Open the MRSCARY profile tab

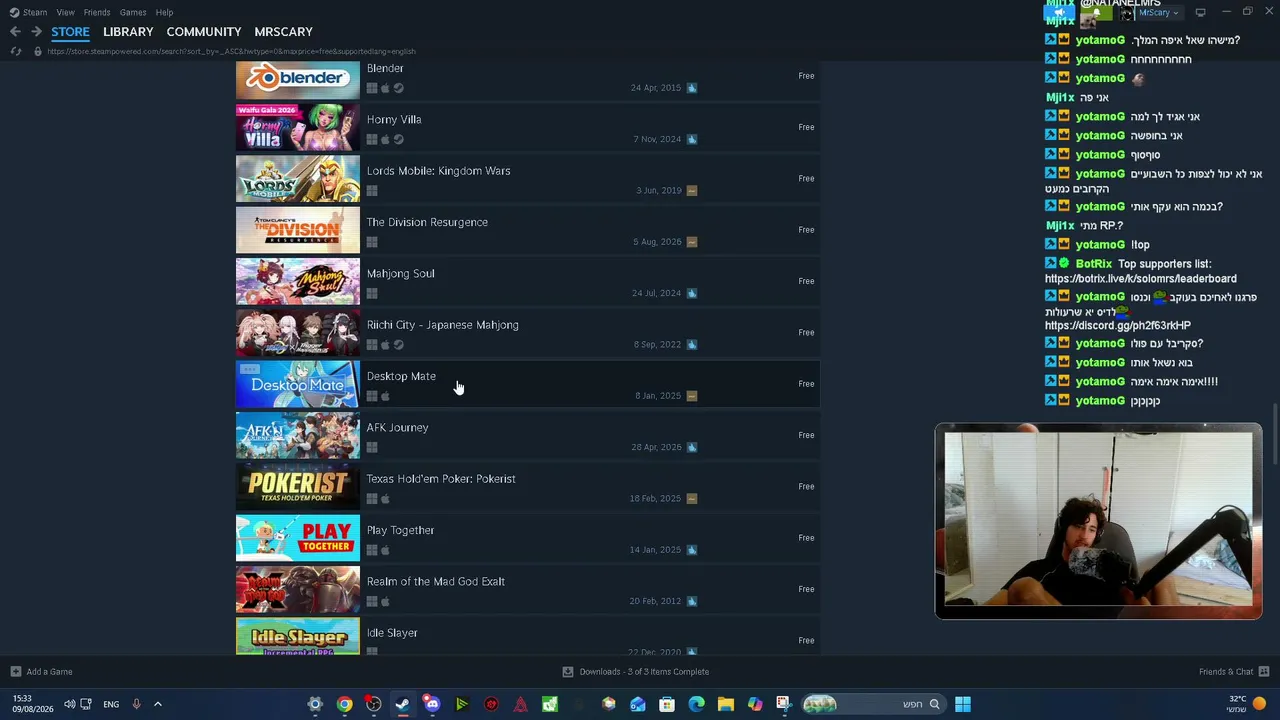tap(284, 32)
